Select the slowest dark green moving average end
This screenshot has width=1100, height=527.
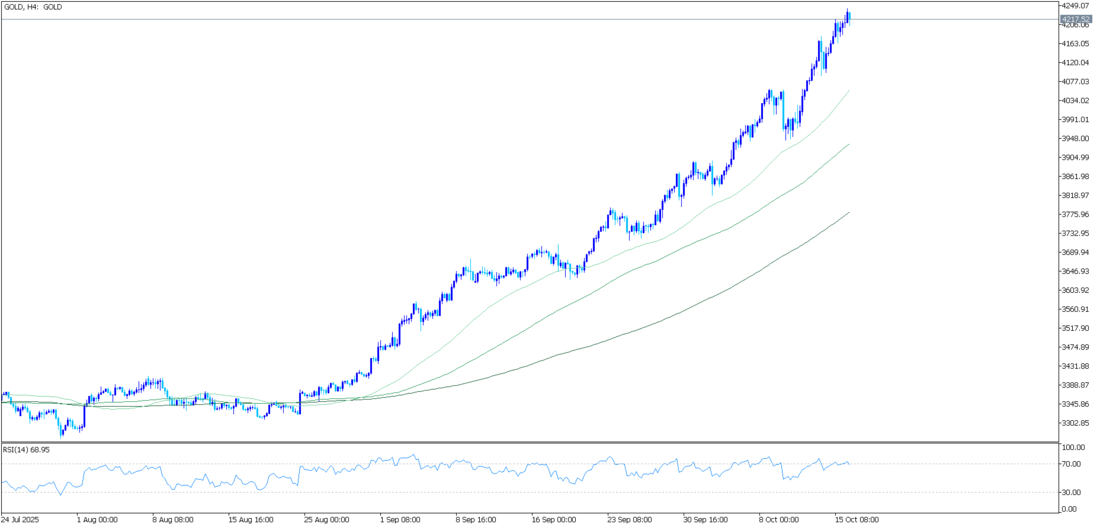[x=848, y=213]
